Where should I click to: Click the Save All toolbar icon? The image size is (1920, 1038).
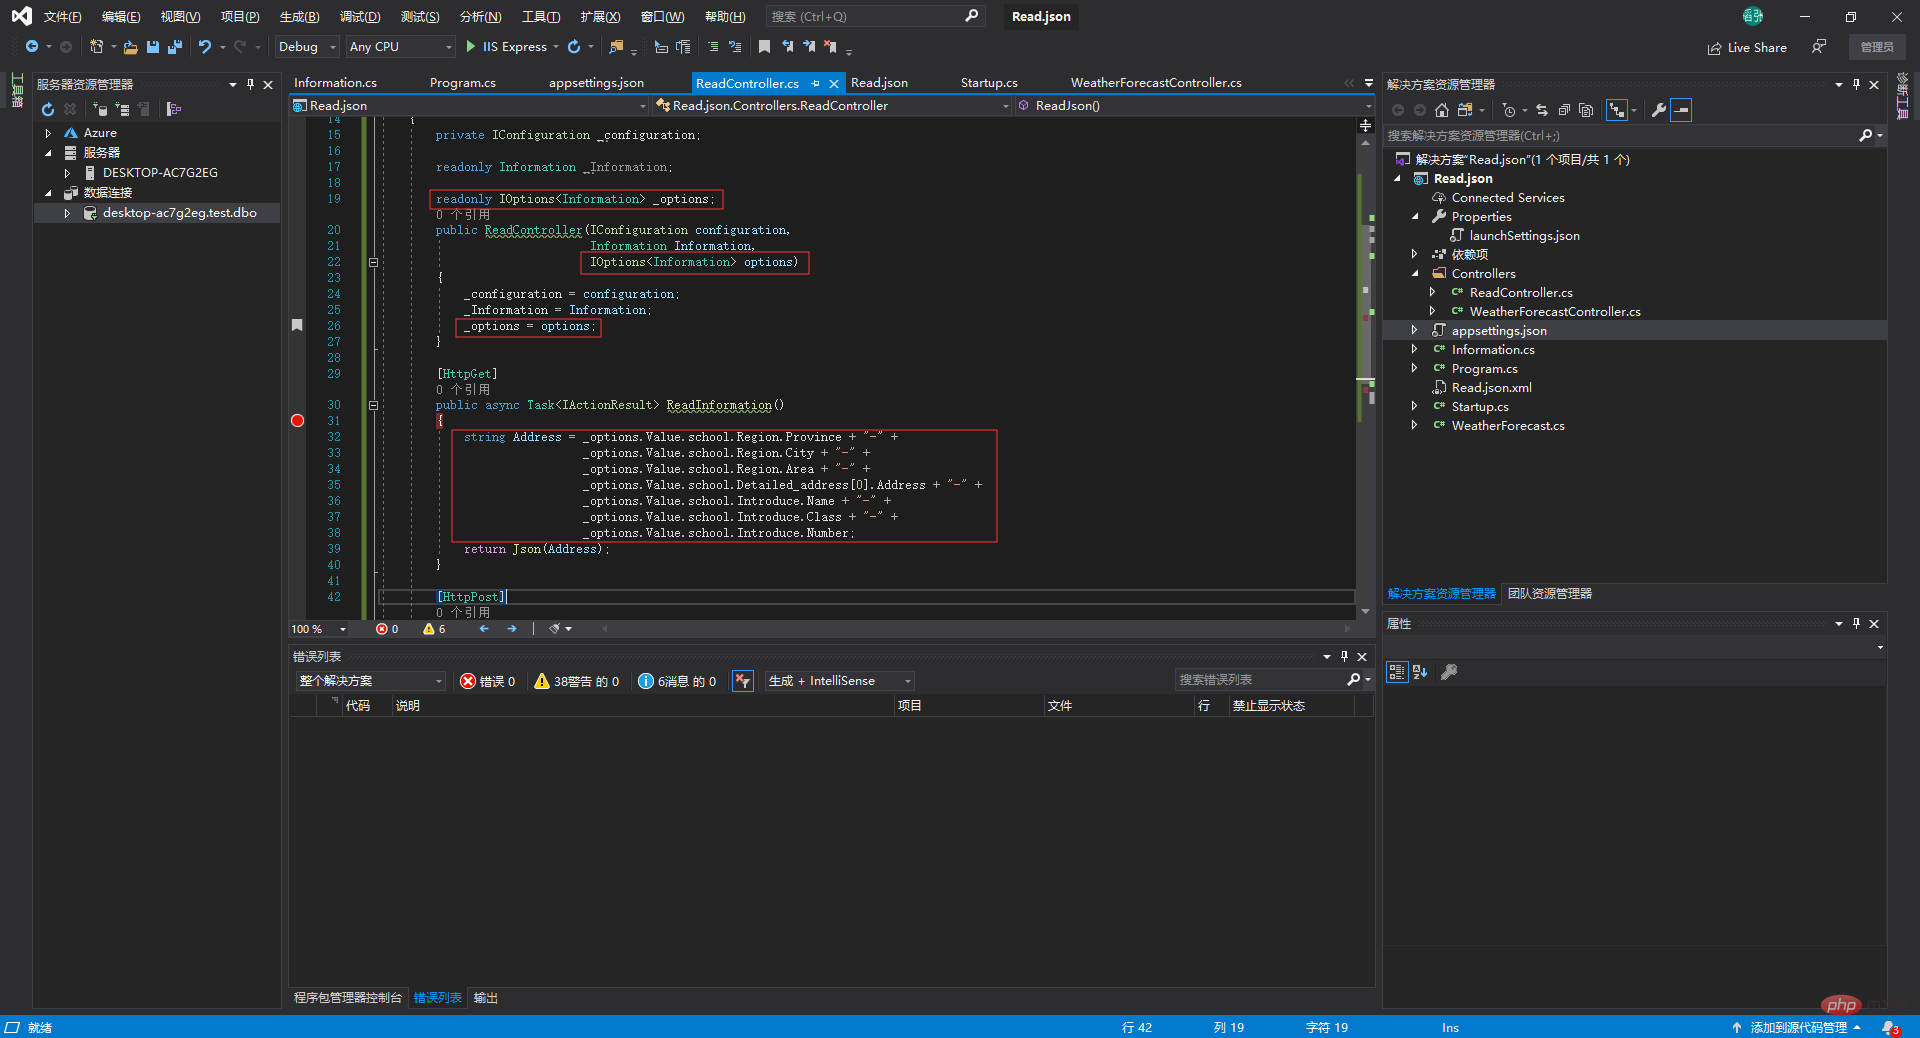point(175,47)
